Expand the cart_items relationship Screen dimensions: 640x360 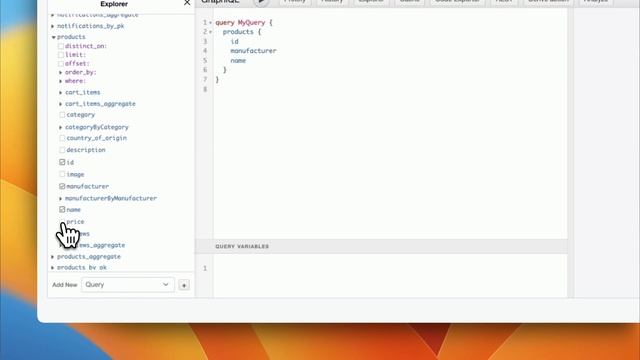60,93
